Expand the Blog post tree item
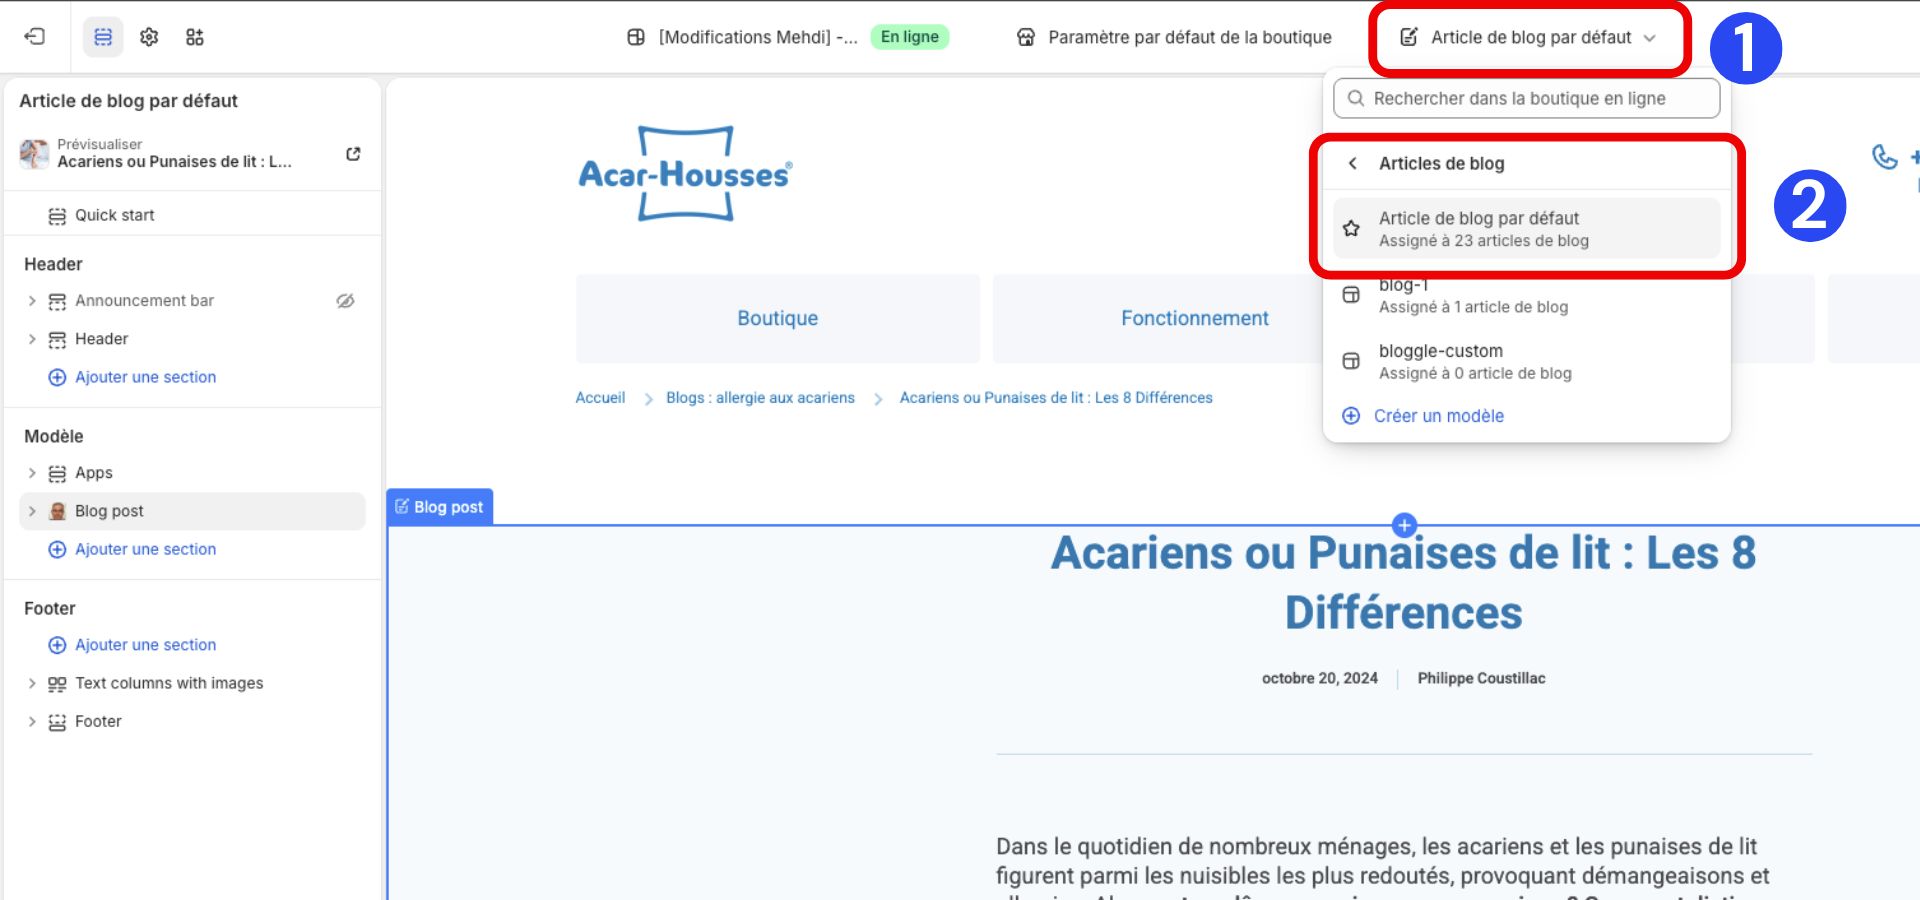 pyautogui.click(x=30, y=510)
